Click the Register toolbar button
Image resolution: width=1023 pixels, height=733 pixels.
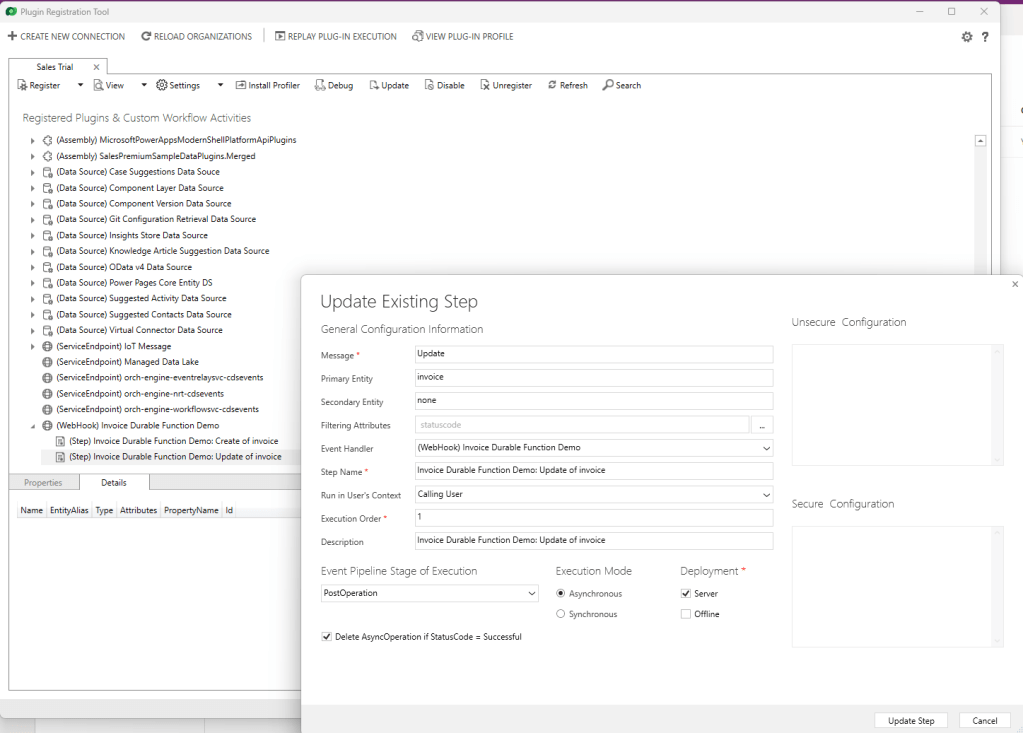(x=38, y=85)
